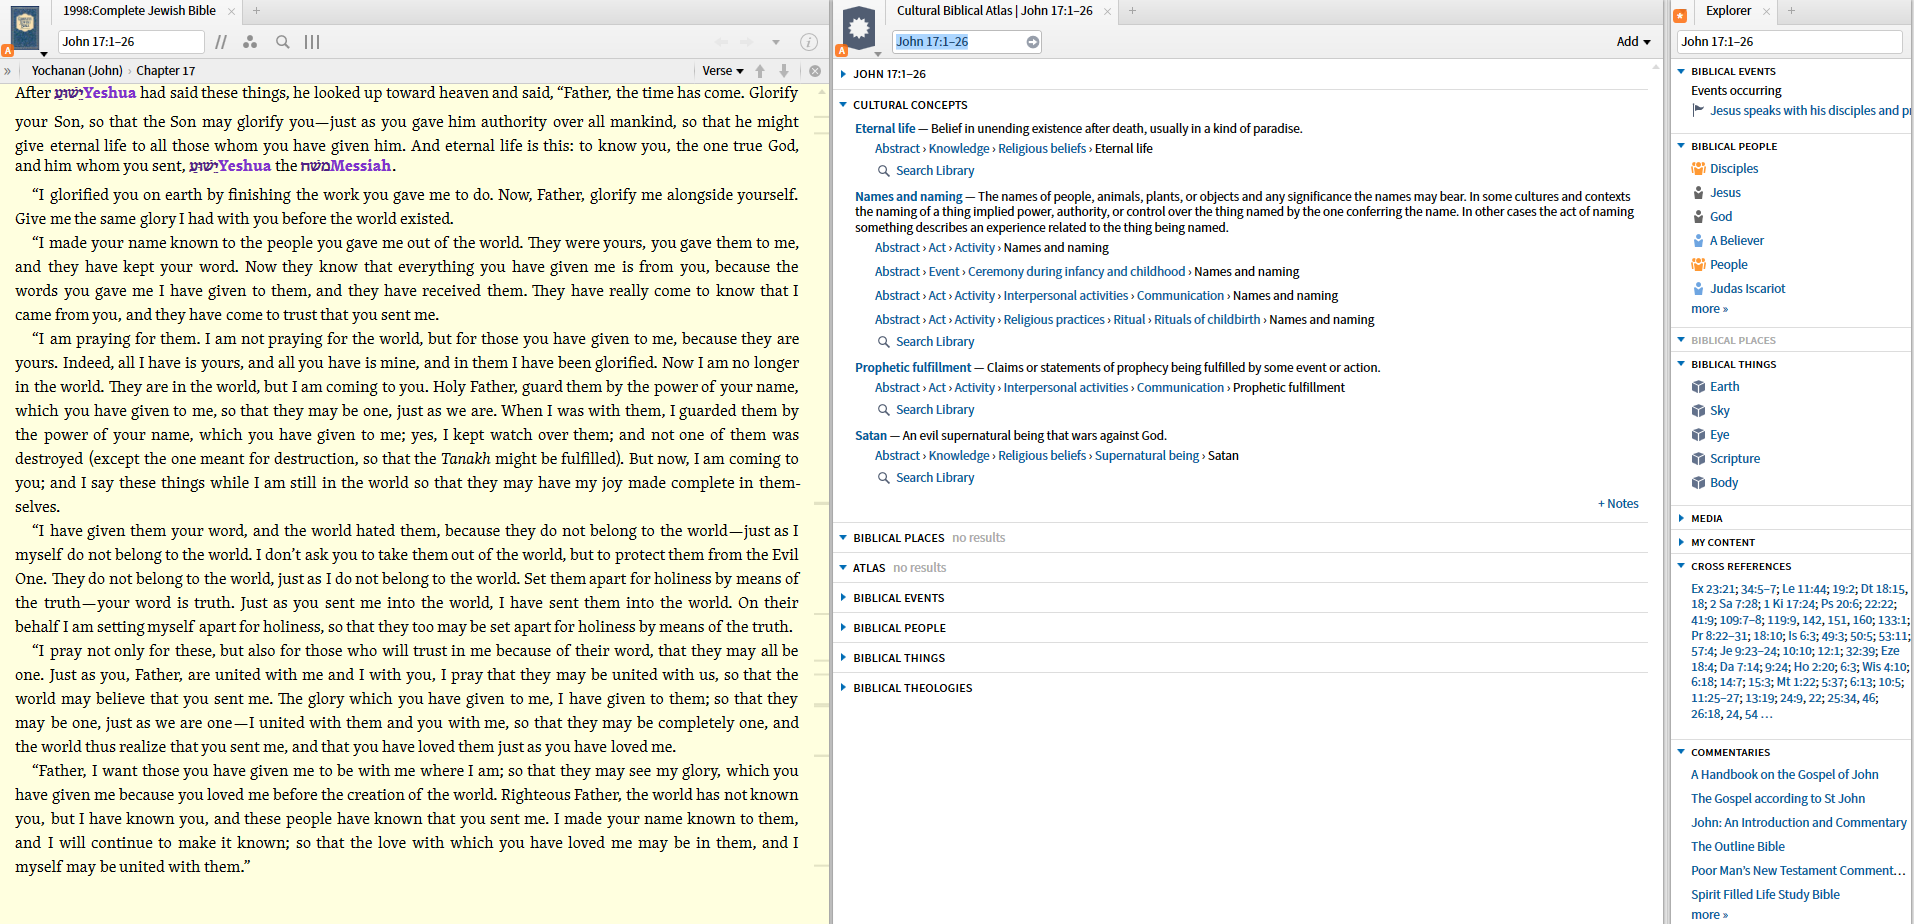Open the Verse navigation dropdown
The image size is (1914, 924).
723,71
